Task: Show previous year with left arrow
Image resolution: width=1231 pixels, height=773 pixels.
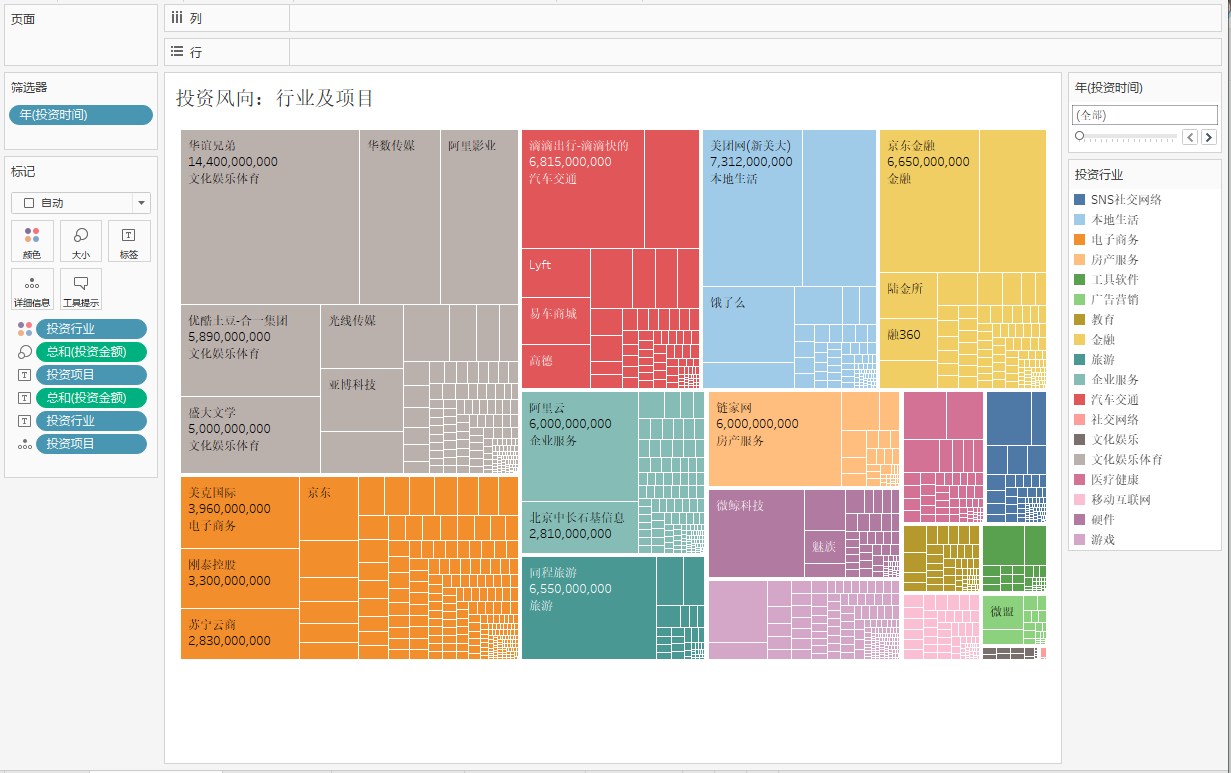Action: click(1190, 137)
